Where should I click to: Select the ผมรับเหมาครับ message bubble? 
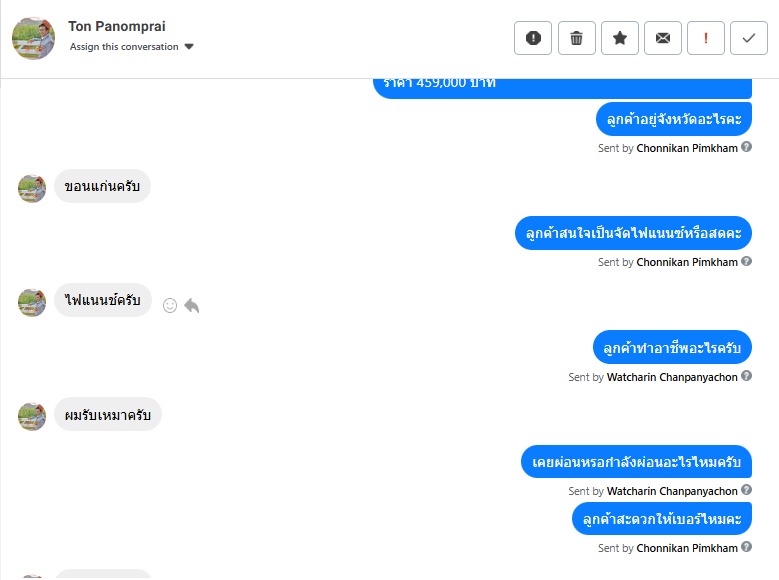108,414
